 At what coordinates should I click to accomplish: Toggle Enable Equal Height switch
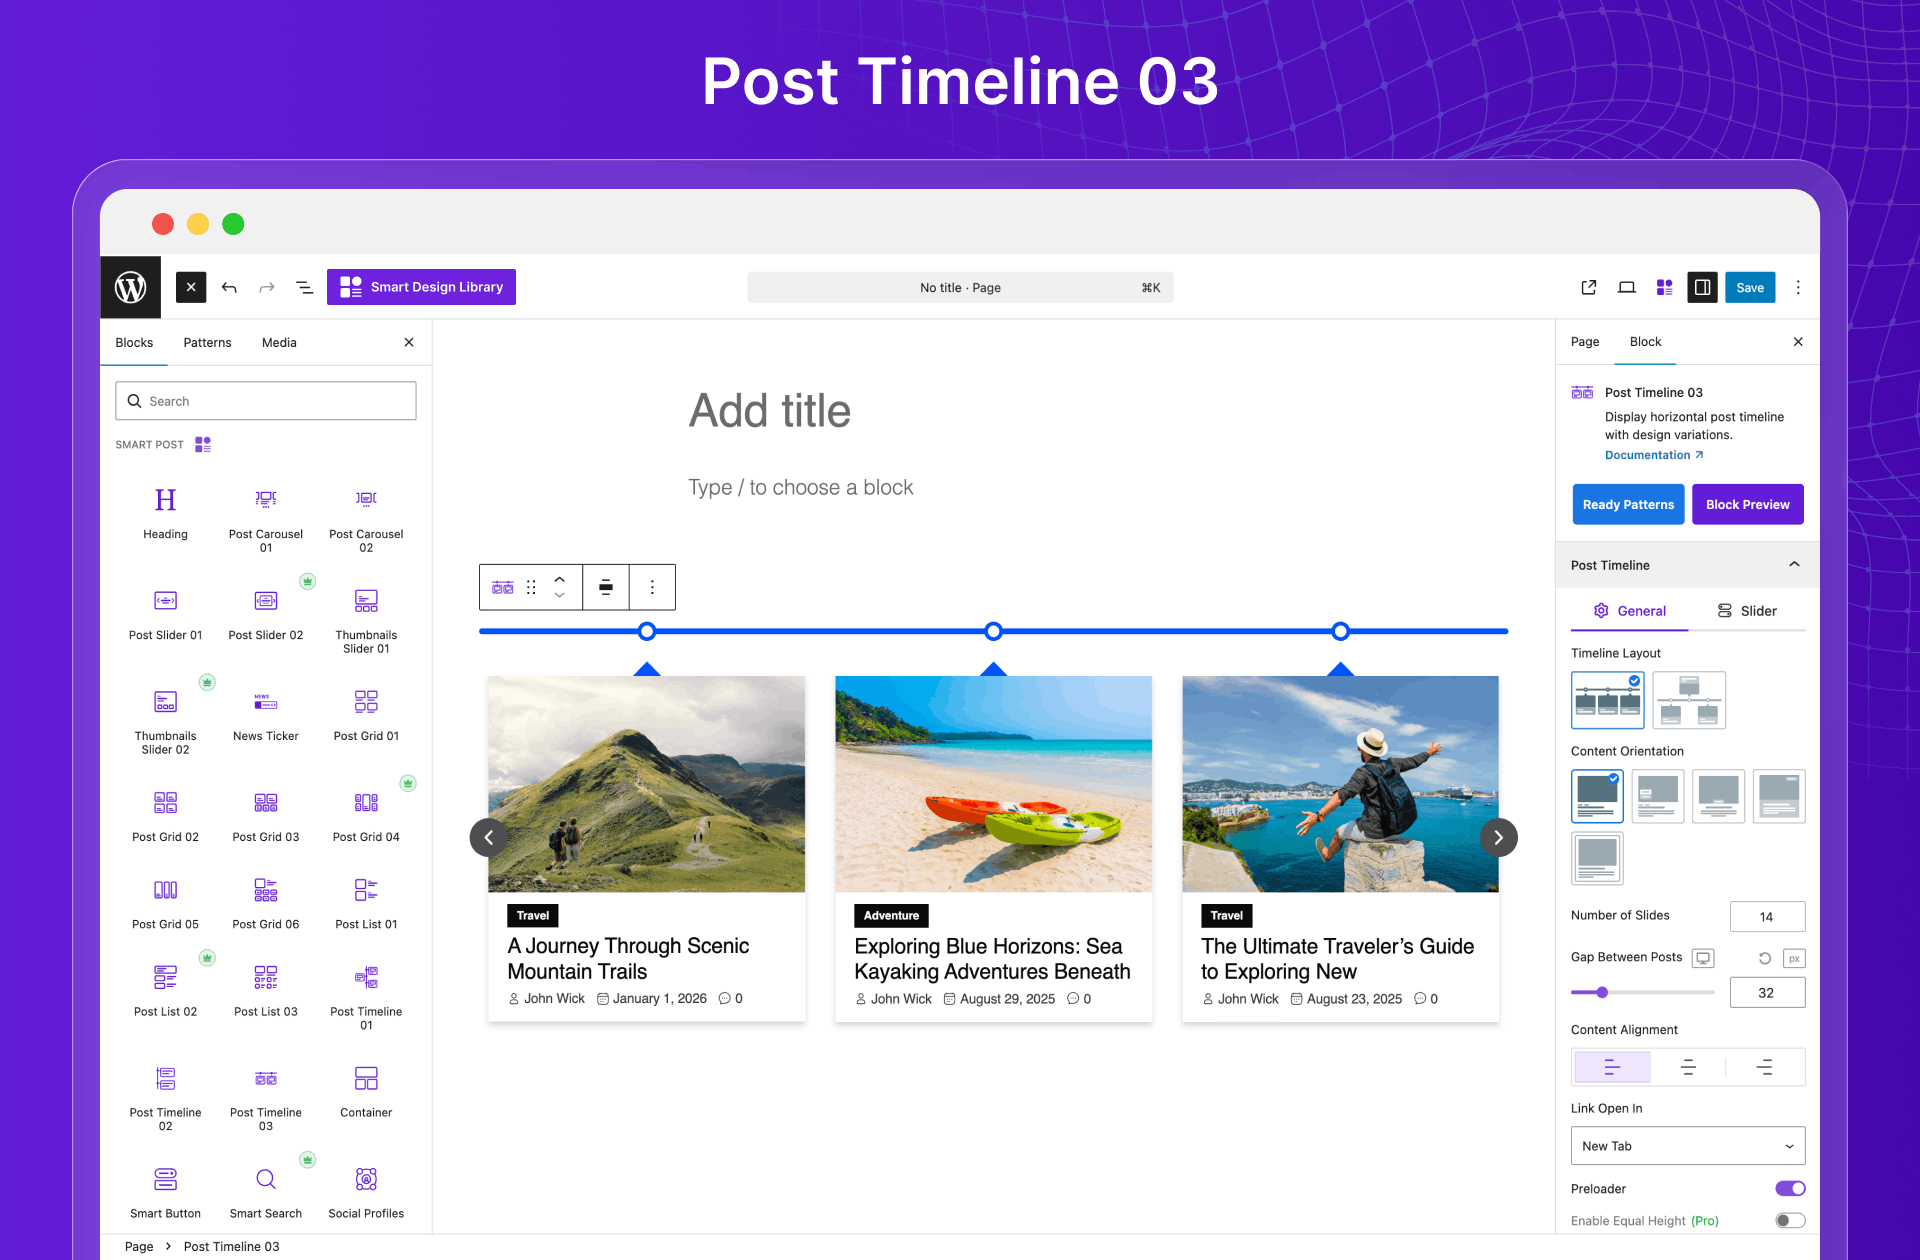click(x=1790, y=1221)
